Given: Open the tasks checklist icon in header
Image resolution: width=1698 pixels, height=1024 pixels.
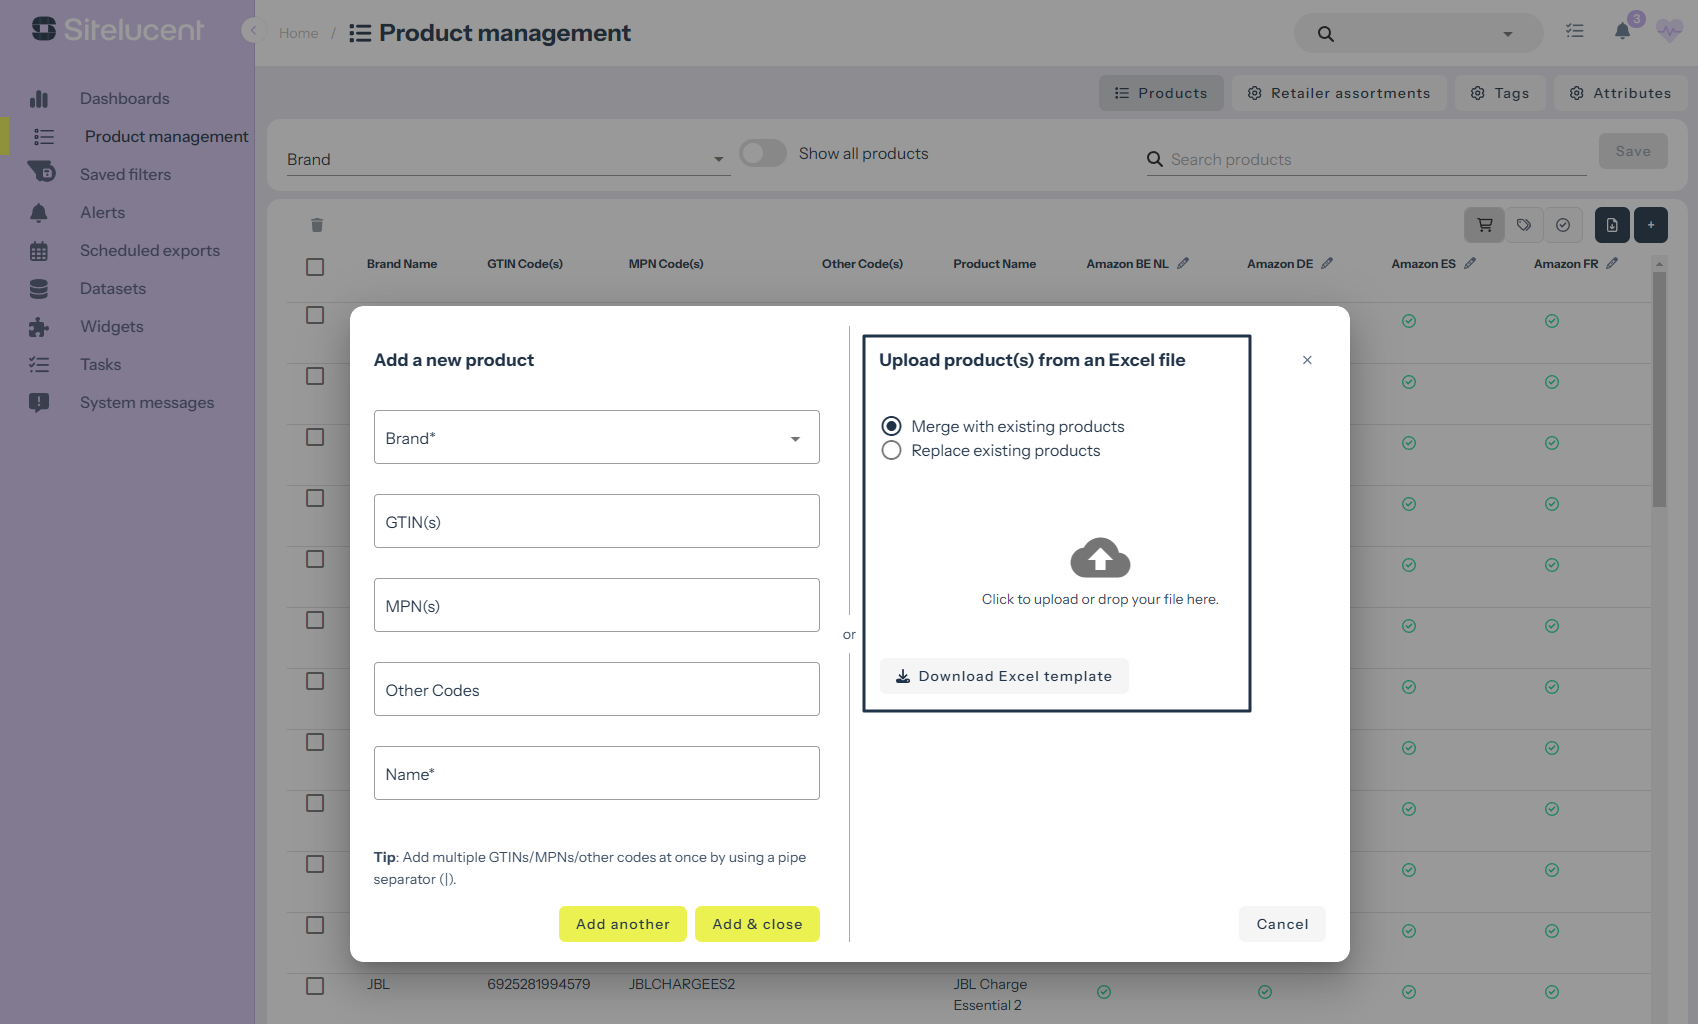Looking at the screenshot, I should 1575,32.
